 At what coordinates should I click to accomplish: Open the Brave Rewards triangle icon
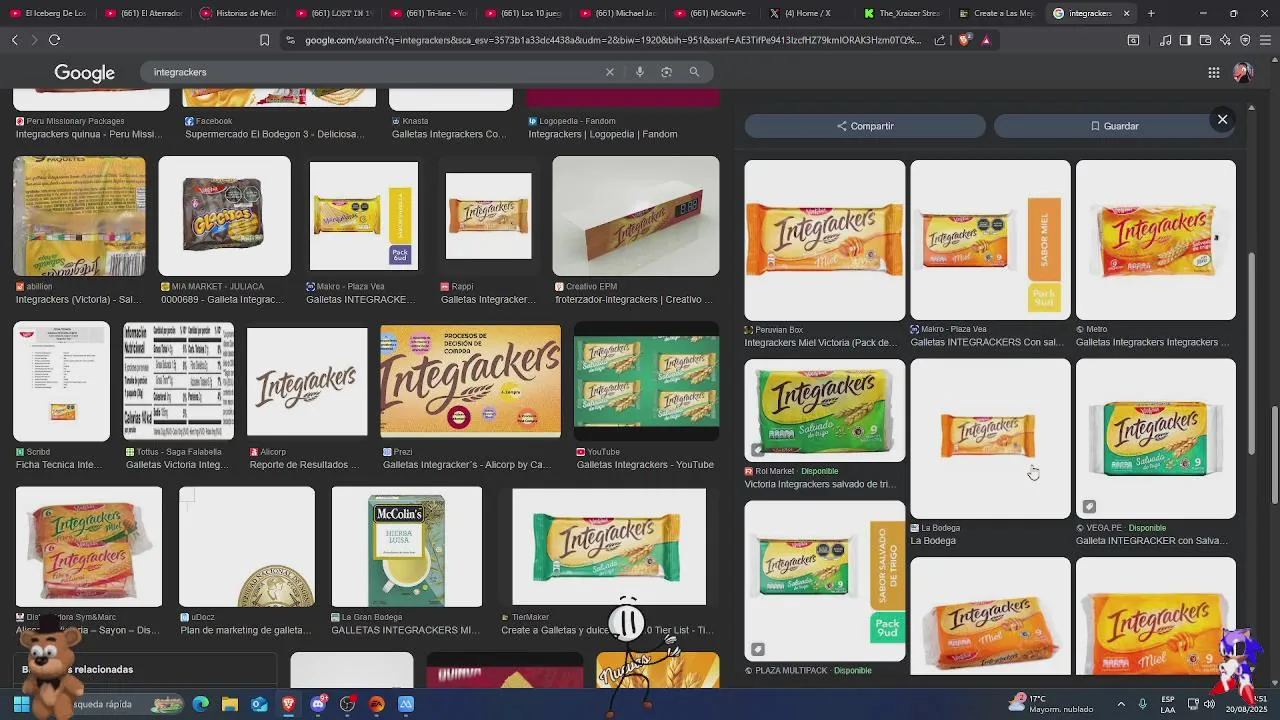click(x=986, y=40)
